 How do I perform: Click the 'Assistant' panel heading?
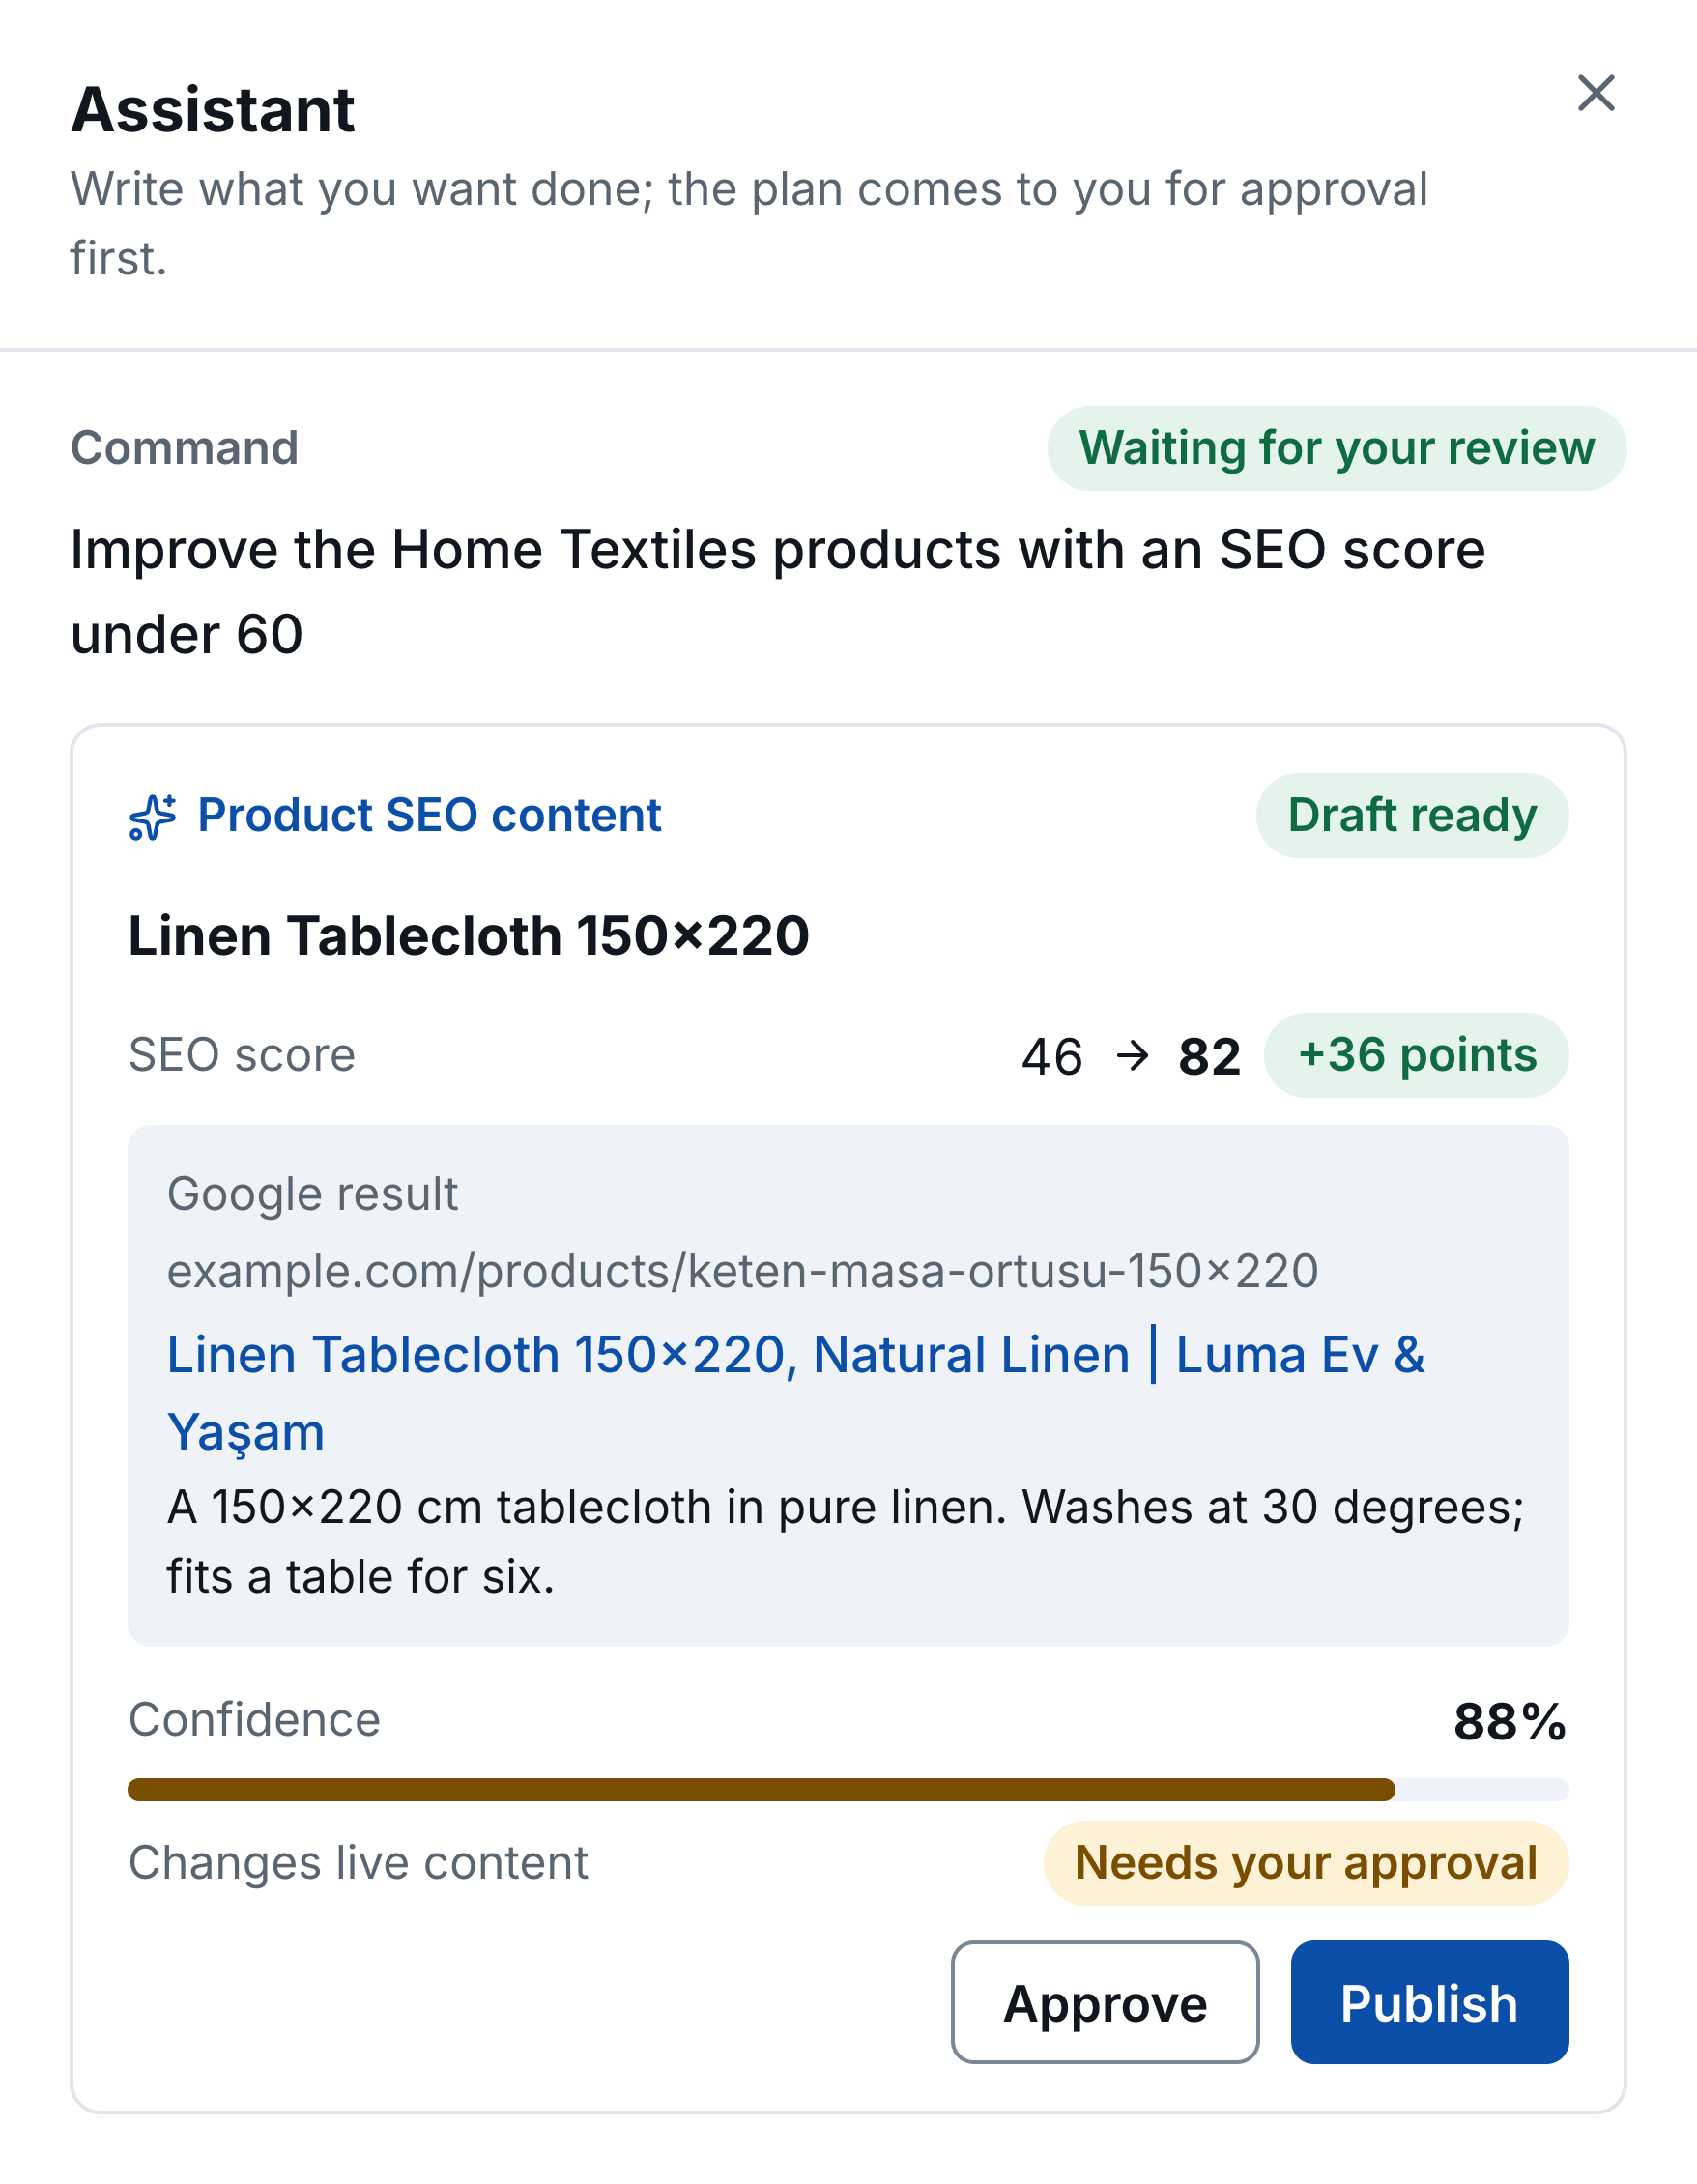click(213, 109)
